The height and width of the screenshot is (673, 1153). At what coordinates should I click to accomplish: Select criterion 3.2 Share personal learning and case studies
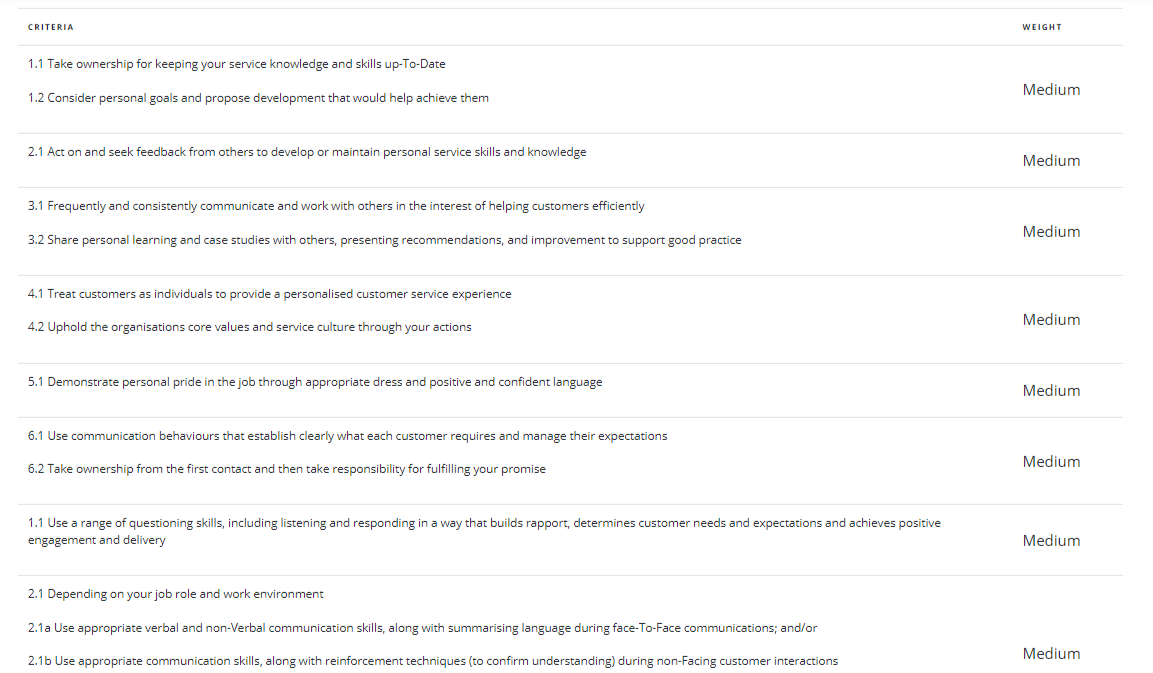384,240
